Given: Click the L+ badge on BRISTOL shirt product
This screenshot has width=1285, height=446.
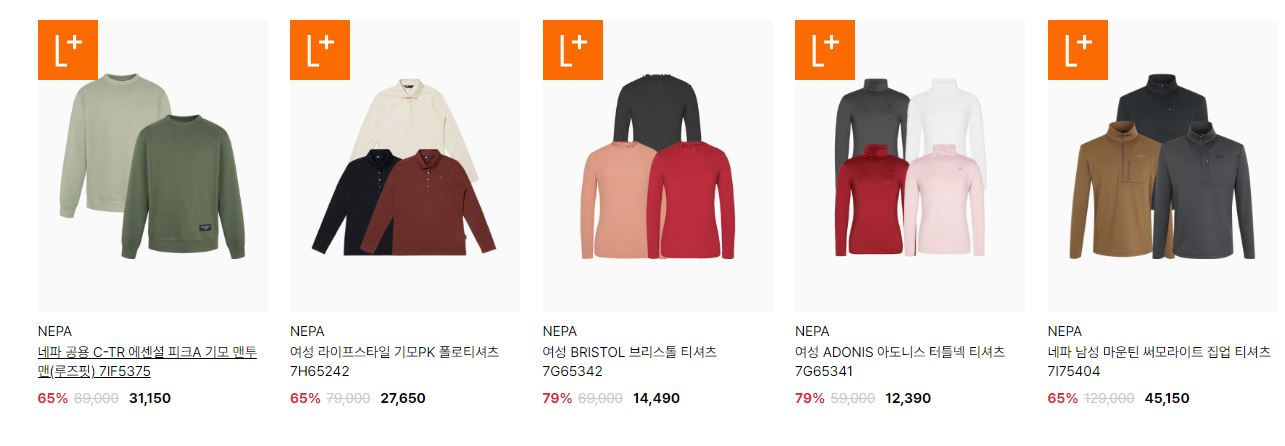Looking at the screenshot, I should coord(573,50).
